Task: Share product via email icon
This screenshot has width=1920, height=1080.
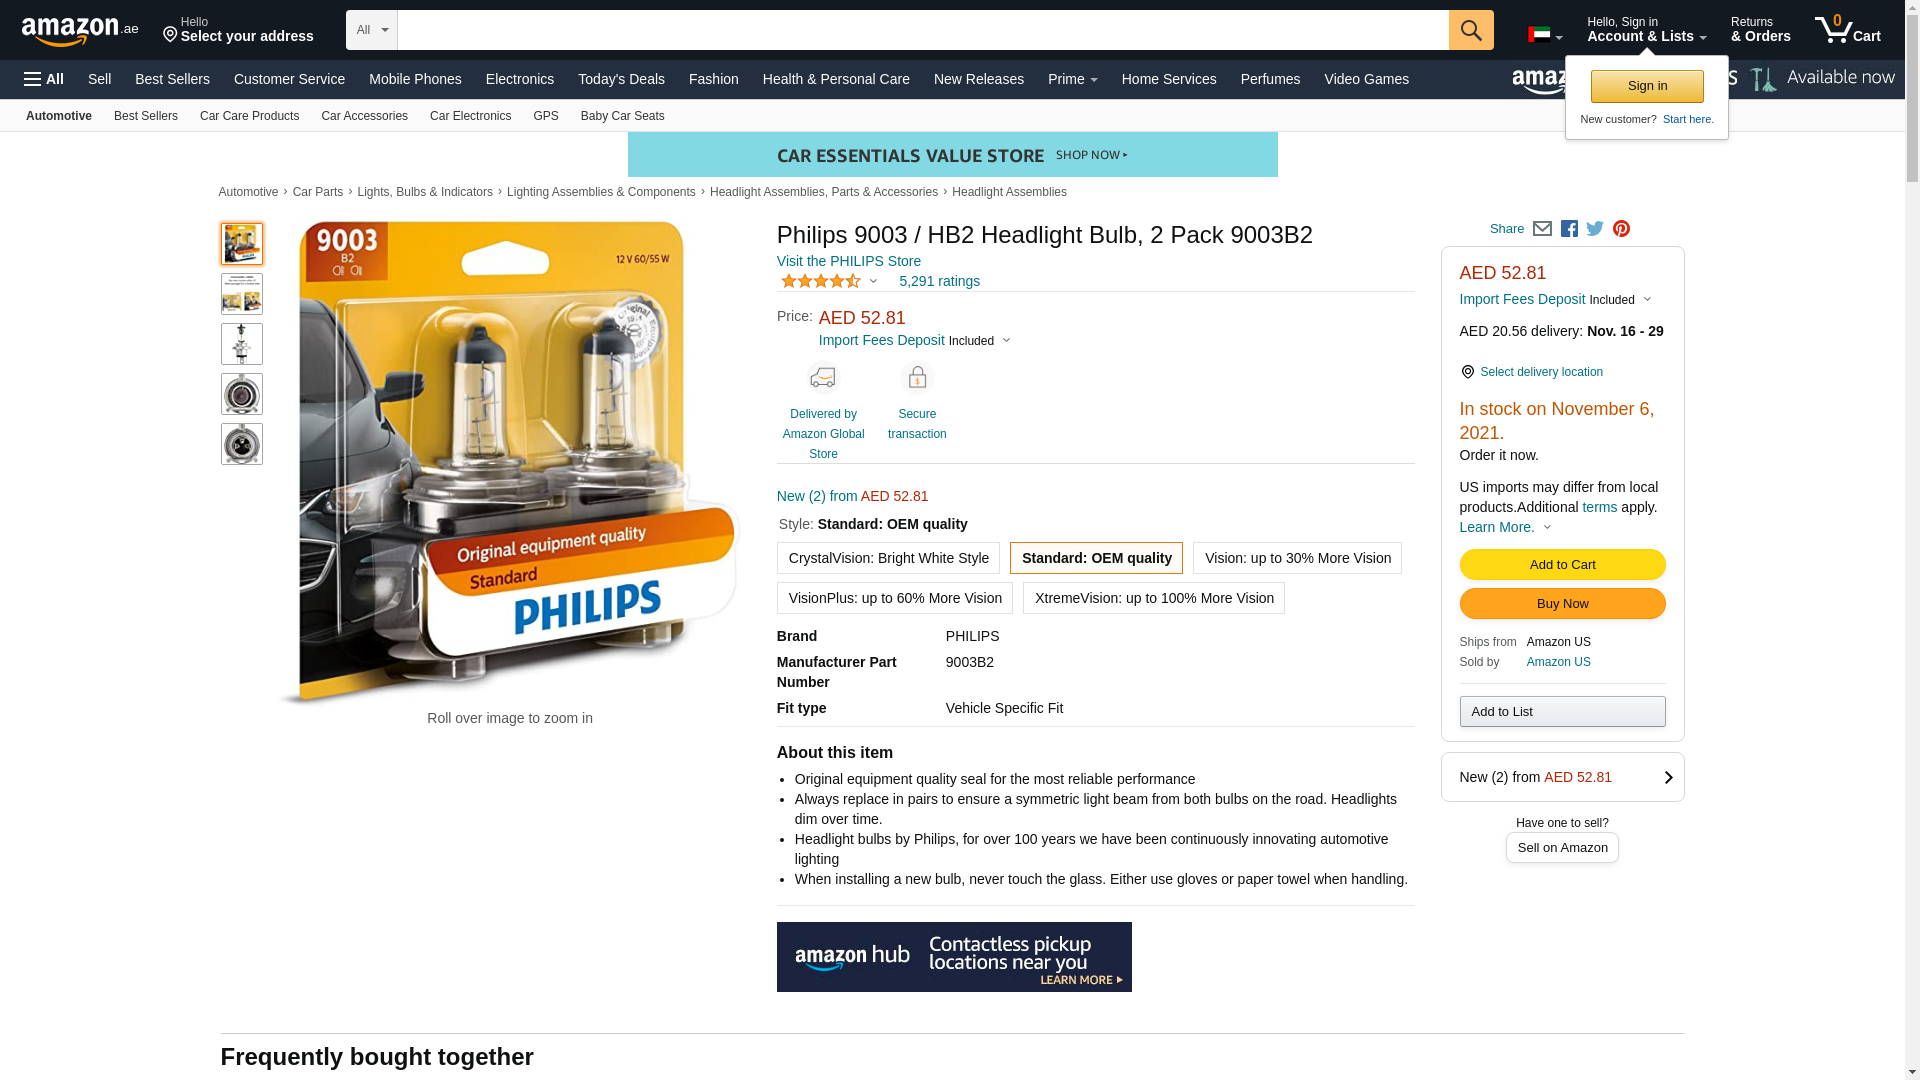Action: (x=1542, y=229)
